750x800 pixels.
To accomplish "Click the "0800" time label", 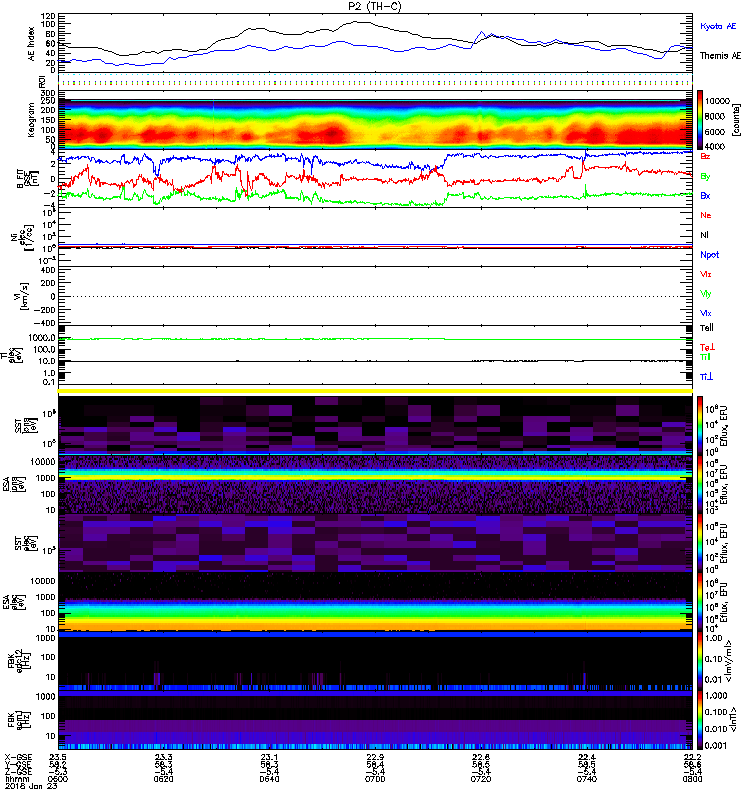I will click(692, 779).
